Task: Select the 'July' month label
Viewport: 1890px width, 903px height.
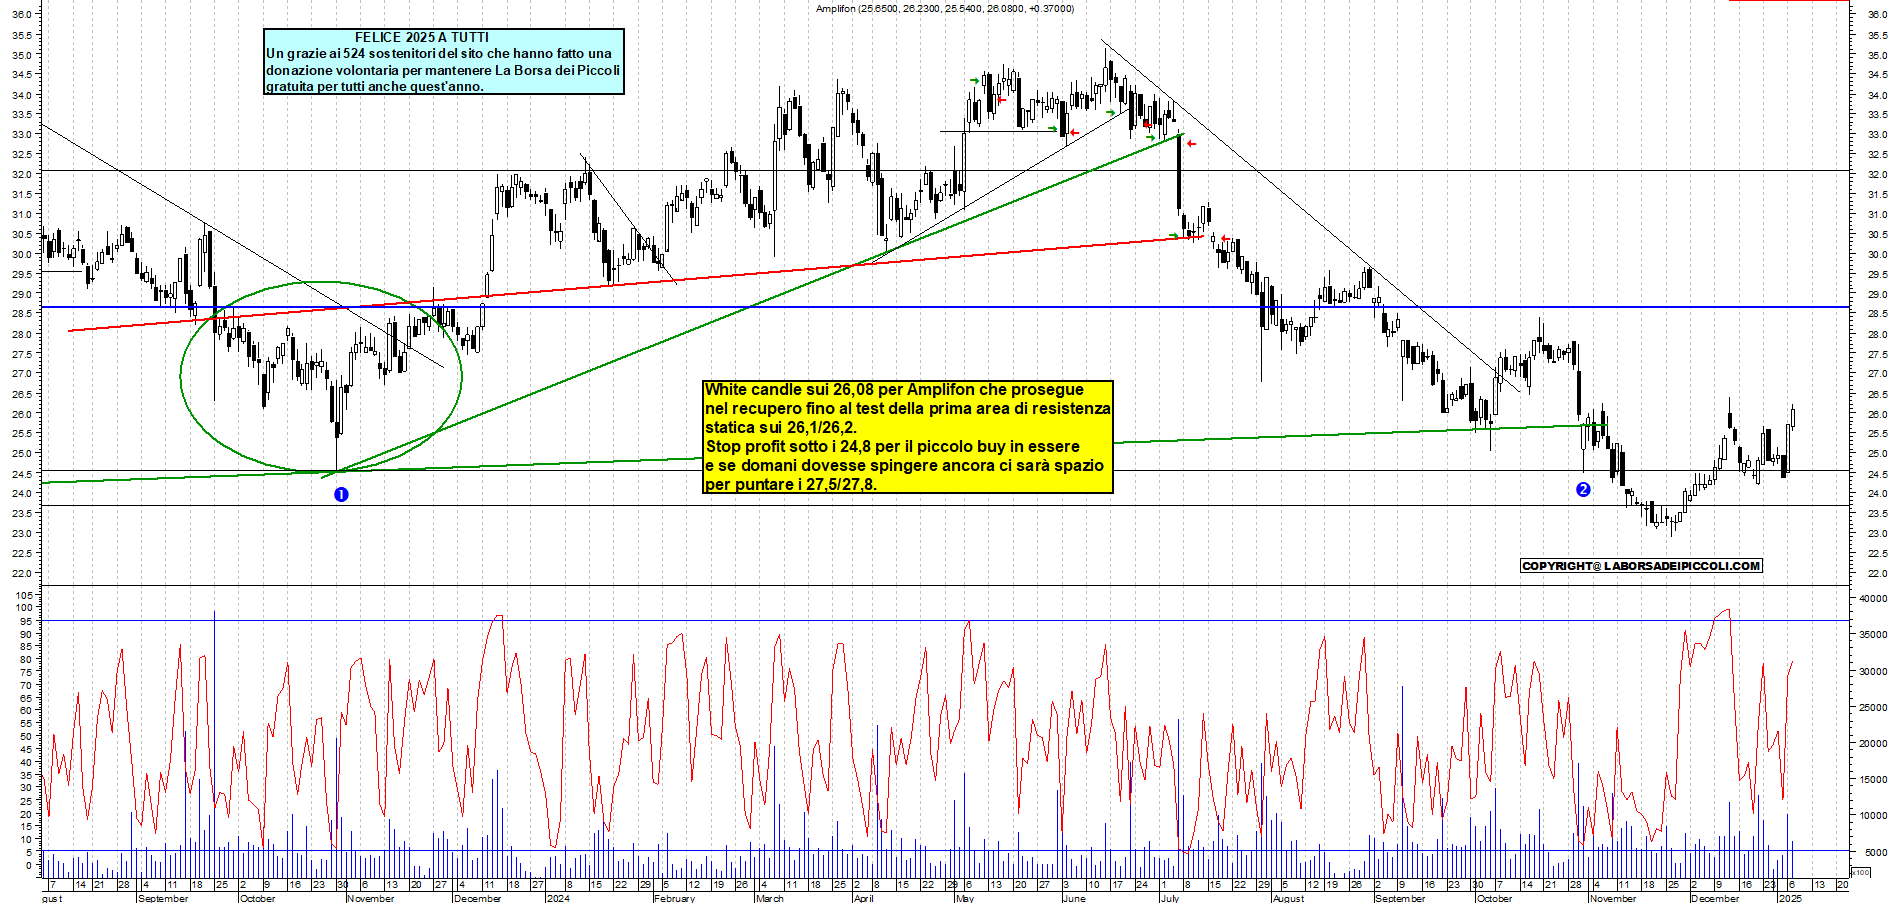Action: pos(1169,898)
